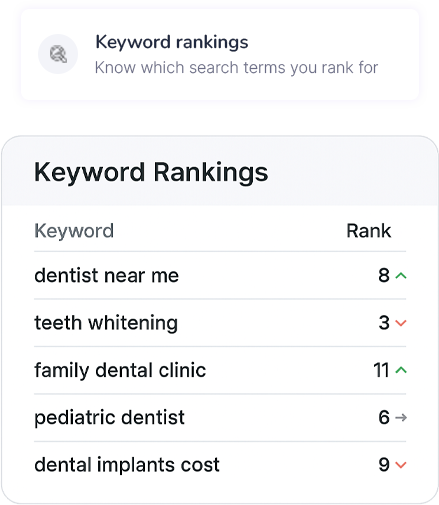Open the Keyword rankings feature card
This screenshot has width=439, height=505.
tap(220, 54)
